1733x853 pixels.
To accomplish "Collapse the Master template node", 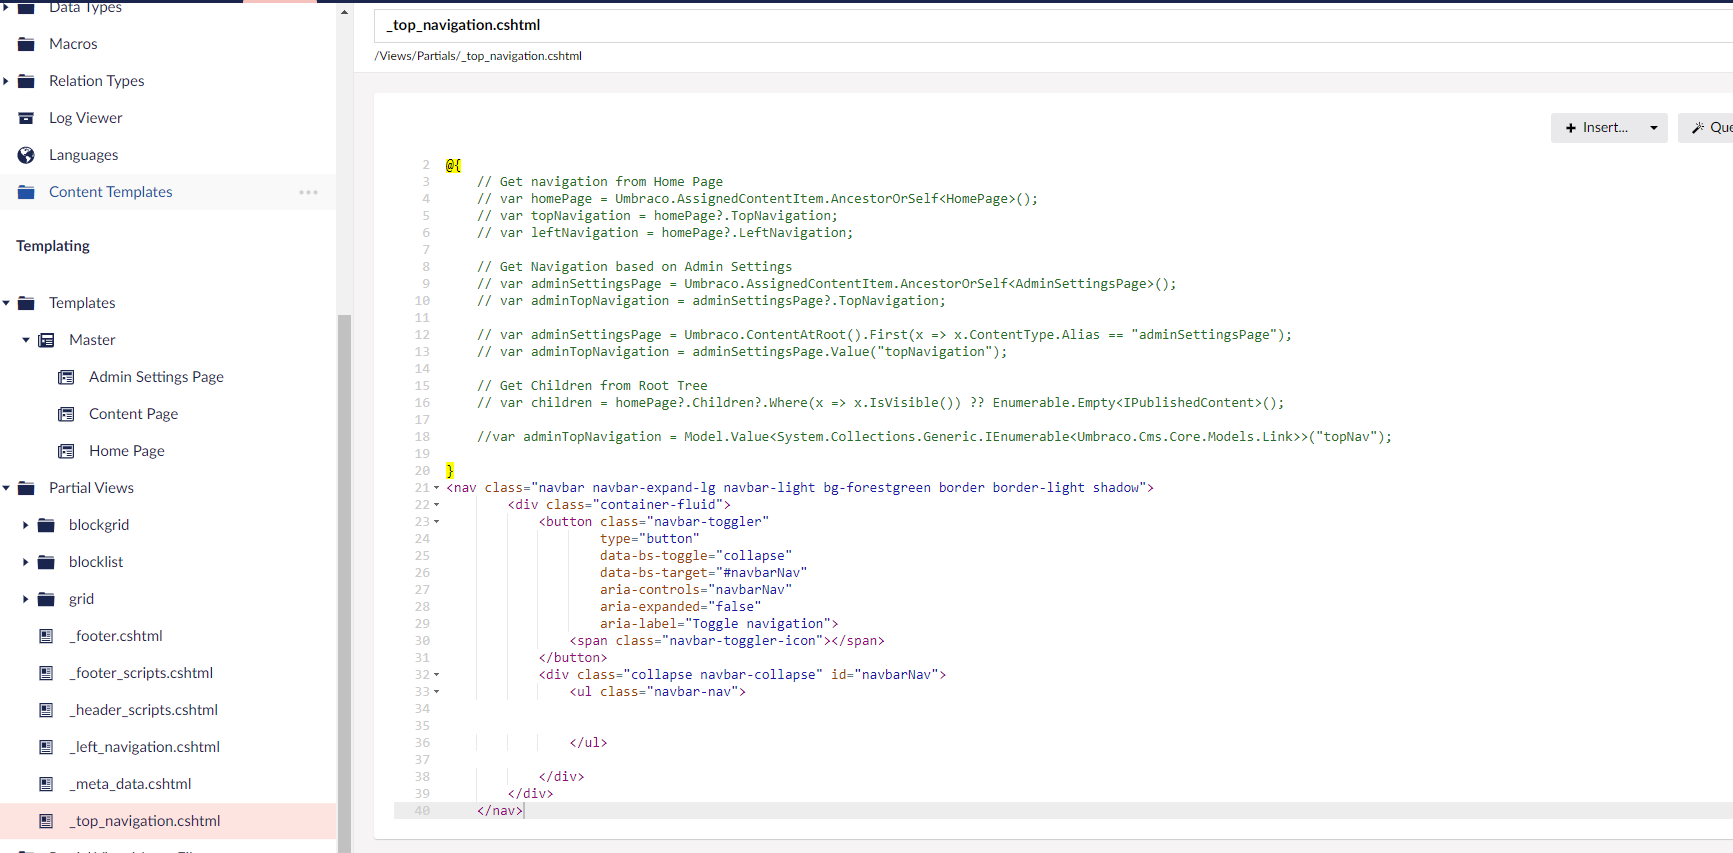I will [26, 340].
